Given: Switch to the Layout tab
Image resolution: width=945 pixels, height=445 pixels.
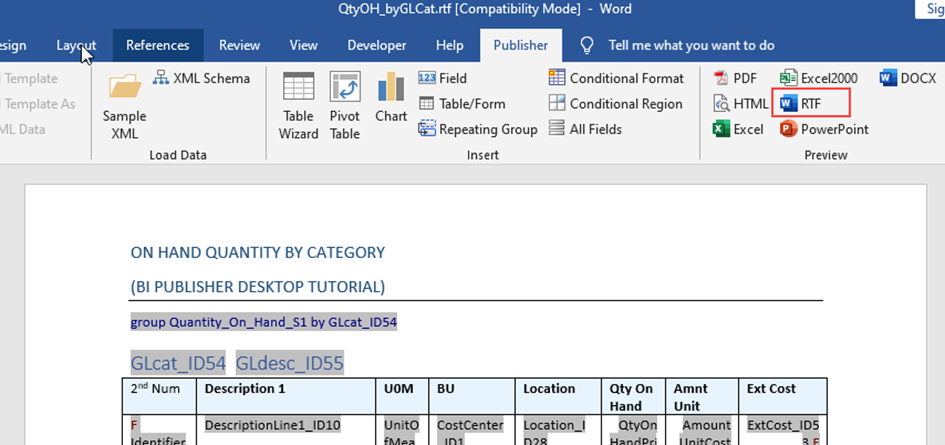Looking at the screenshot, I should pos(76,45).
